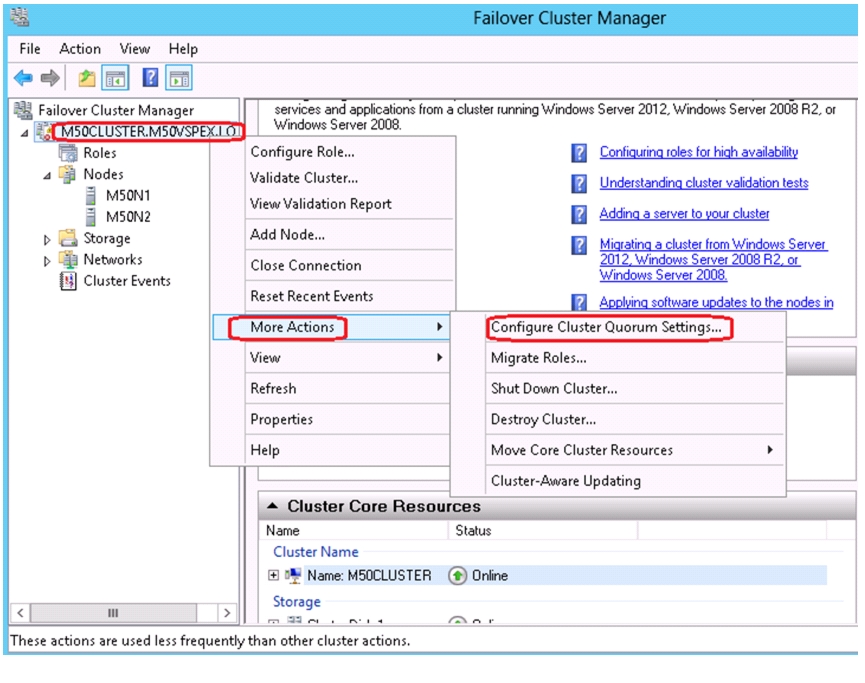
Task: Open the blue Help question-mark toolbar icon
Action: pyautogui.click(x=150, y=77)
